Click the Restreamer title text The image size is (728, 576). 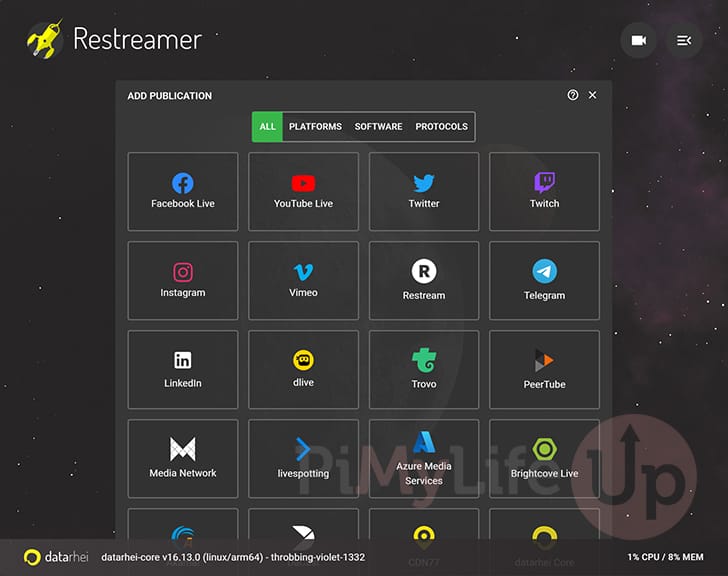[x=137, y=39]
